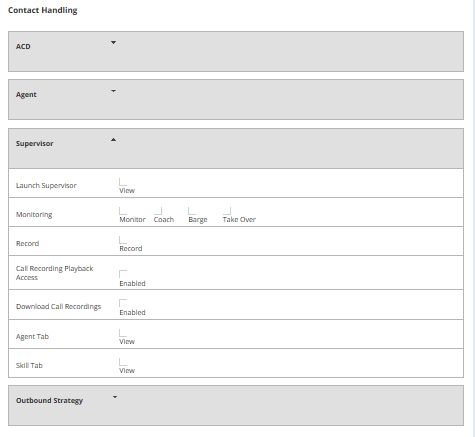475x437 pixels.
Task: Click the Supervisor section header label
Action: pos(35,144)
